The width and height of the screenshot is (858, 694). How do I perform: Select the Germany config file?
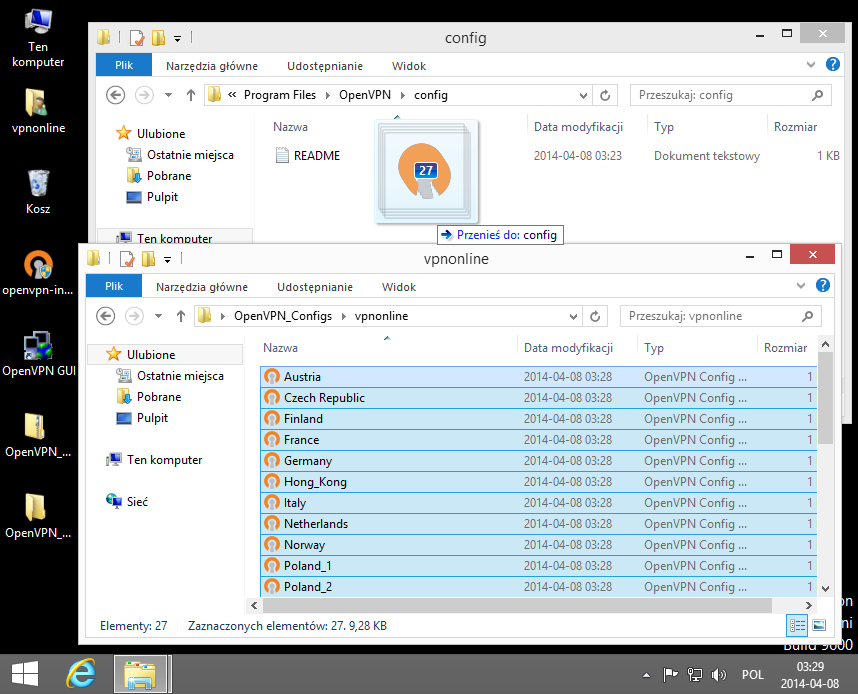click(538, 461)
